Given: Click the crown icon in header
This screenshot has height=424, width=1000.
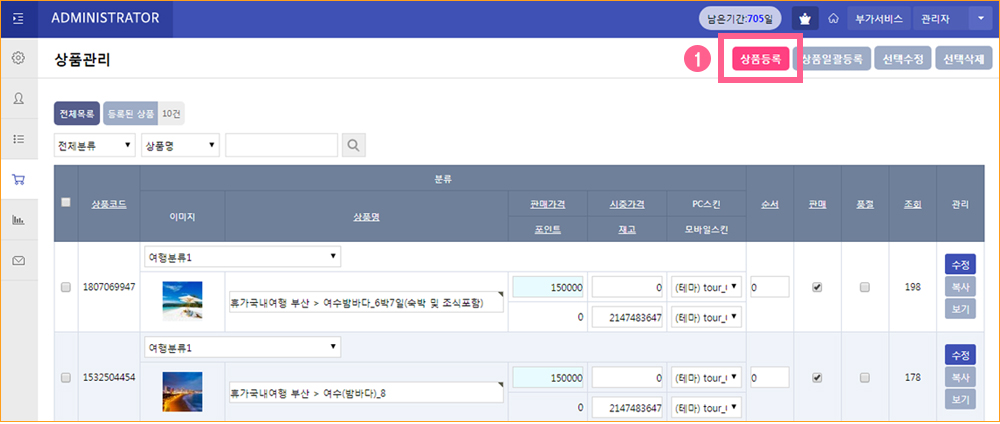Looking at the screenshot, I should pyautogui.click(x=805, y=18).
